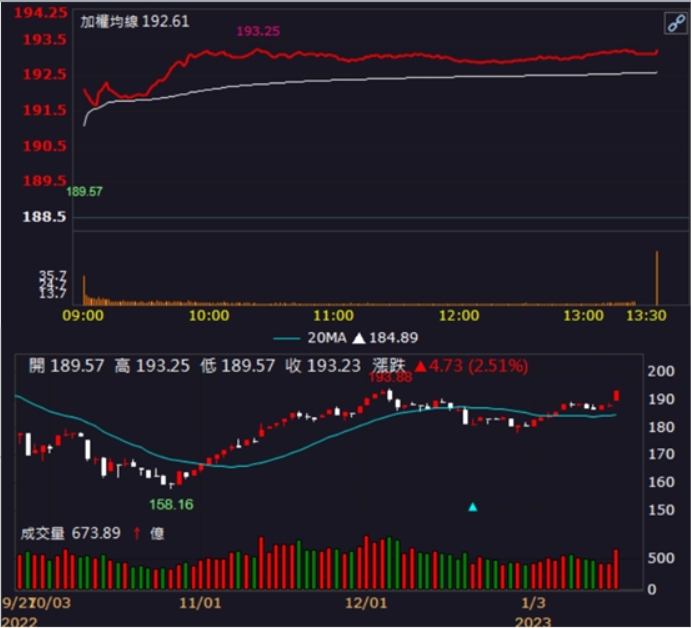This screenshot has height=628, width=691.
Task: Click the 11/01 date axis label
Action: coord(200,603)
